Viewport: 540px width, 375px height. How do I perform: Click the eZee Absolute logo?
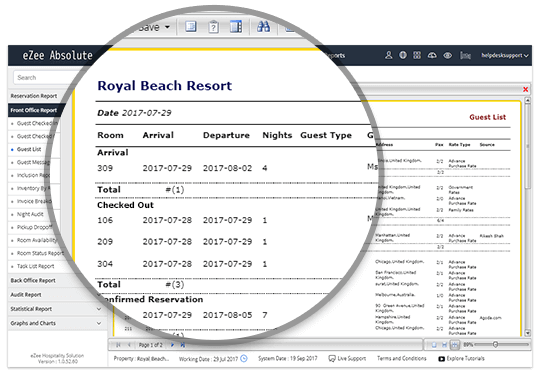[x=58, y=55]
